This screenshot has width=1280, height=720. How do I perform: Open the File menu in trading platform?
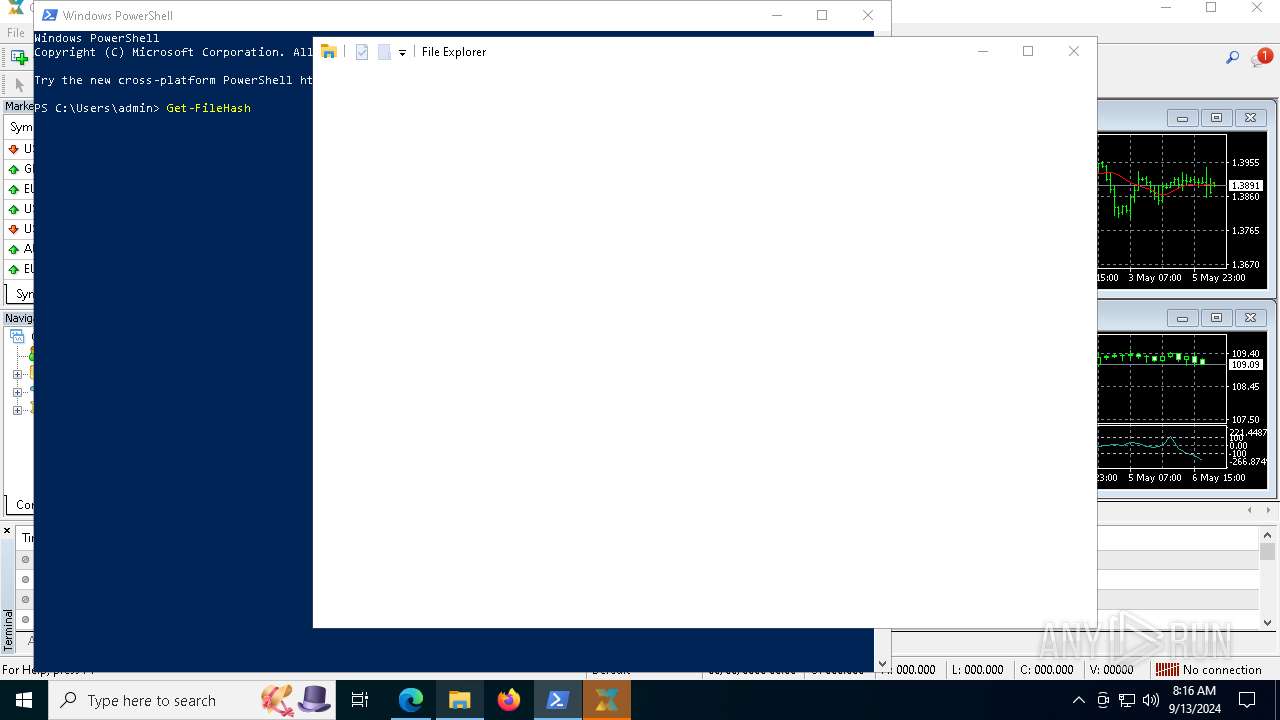point(16,33)
